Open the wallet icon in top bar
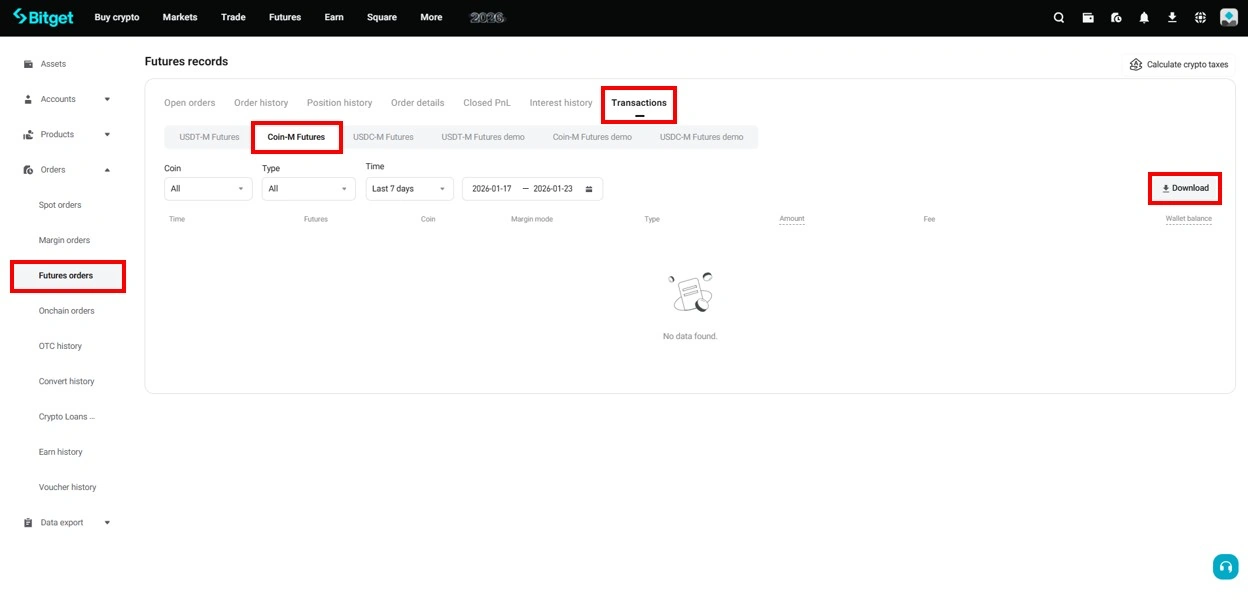Viewport: 1248px width, 604px height. pos(1088,17)
